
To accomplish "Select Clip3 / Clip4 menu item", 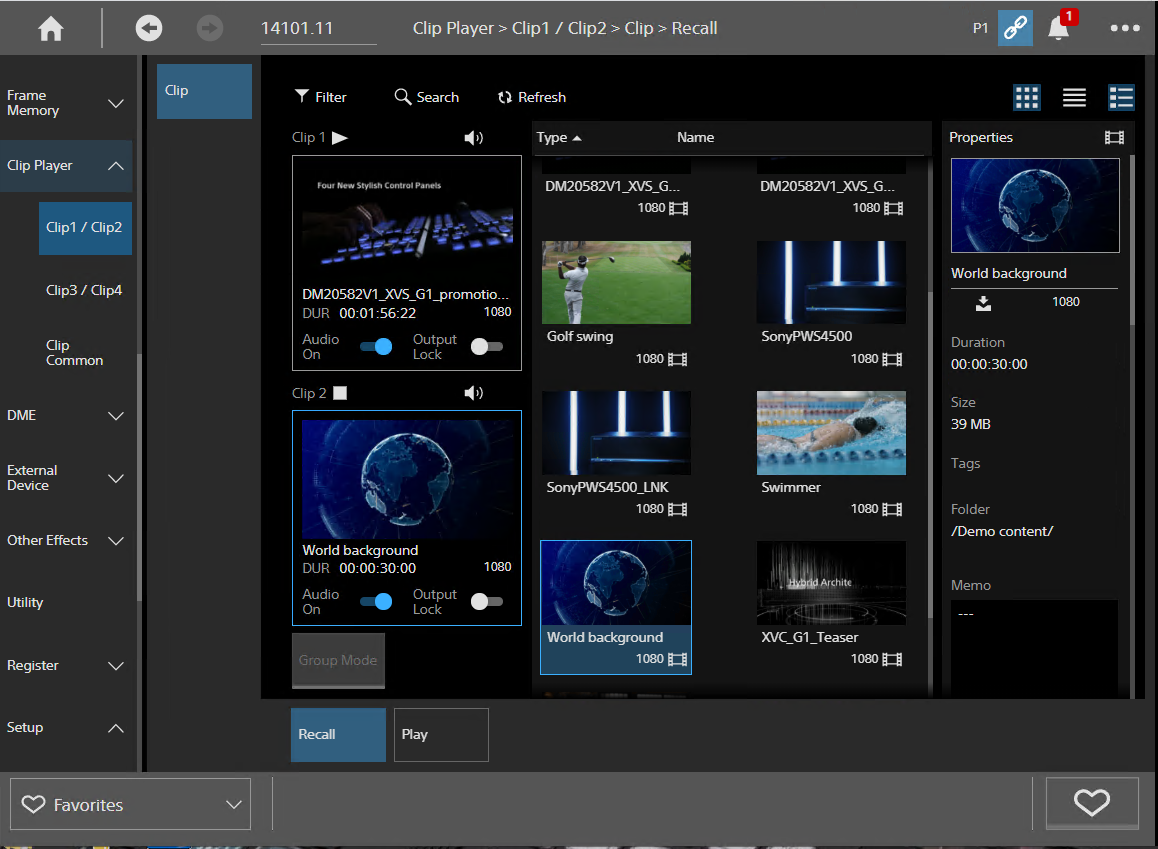I will (84, 290).
